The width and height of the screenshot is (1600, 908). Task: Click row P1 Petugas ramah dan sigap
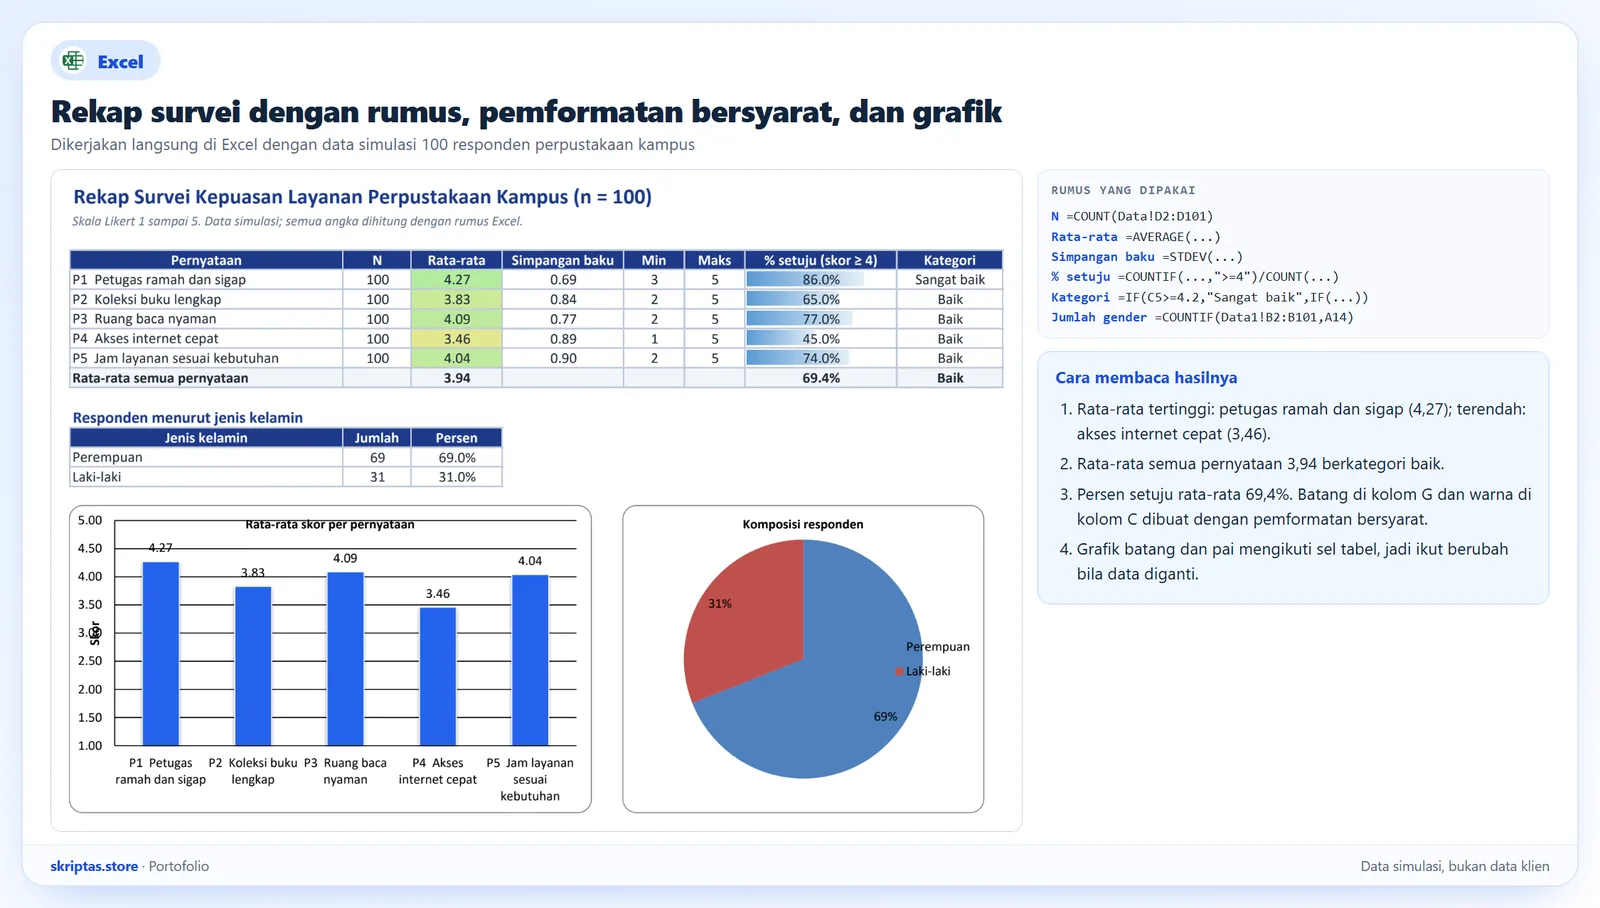click(x=536, y=280)
